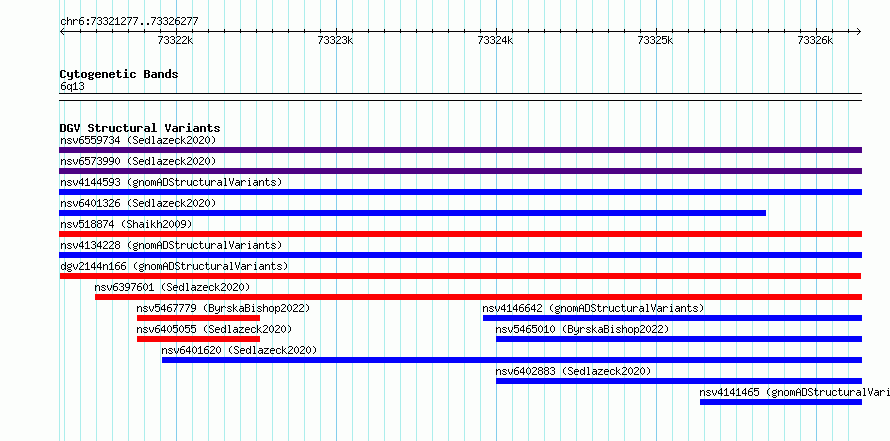Click the 73324k ruler label

(x=496, y=40)
